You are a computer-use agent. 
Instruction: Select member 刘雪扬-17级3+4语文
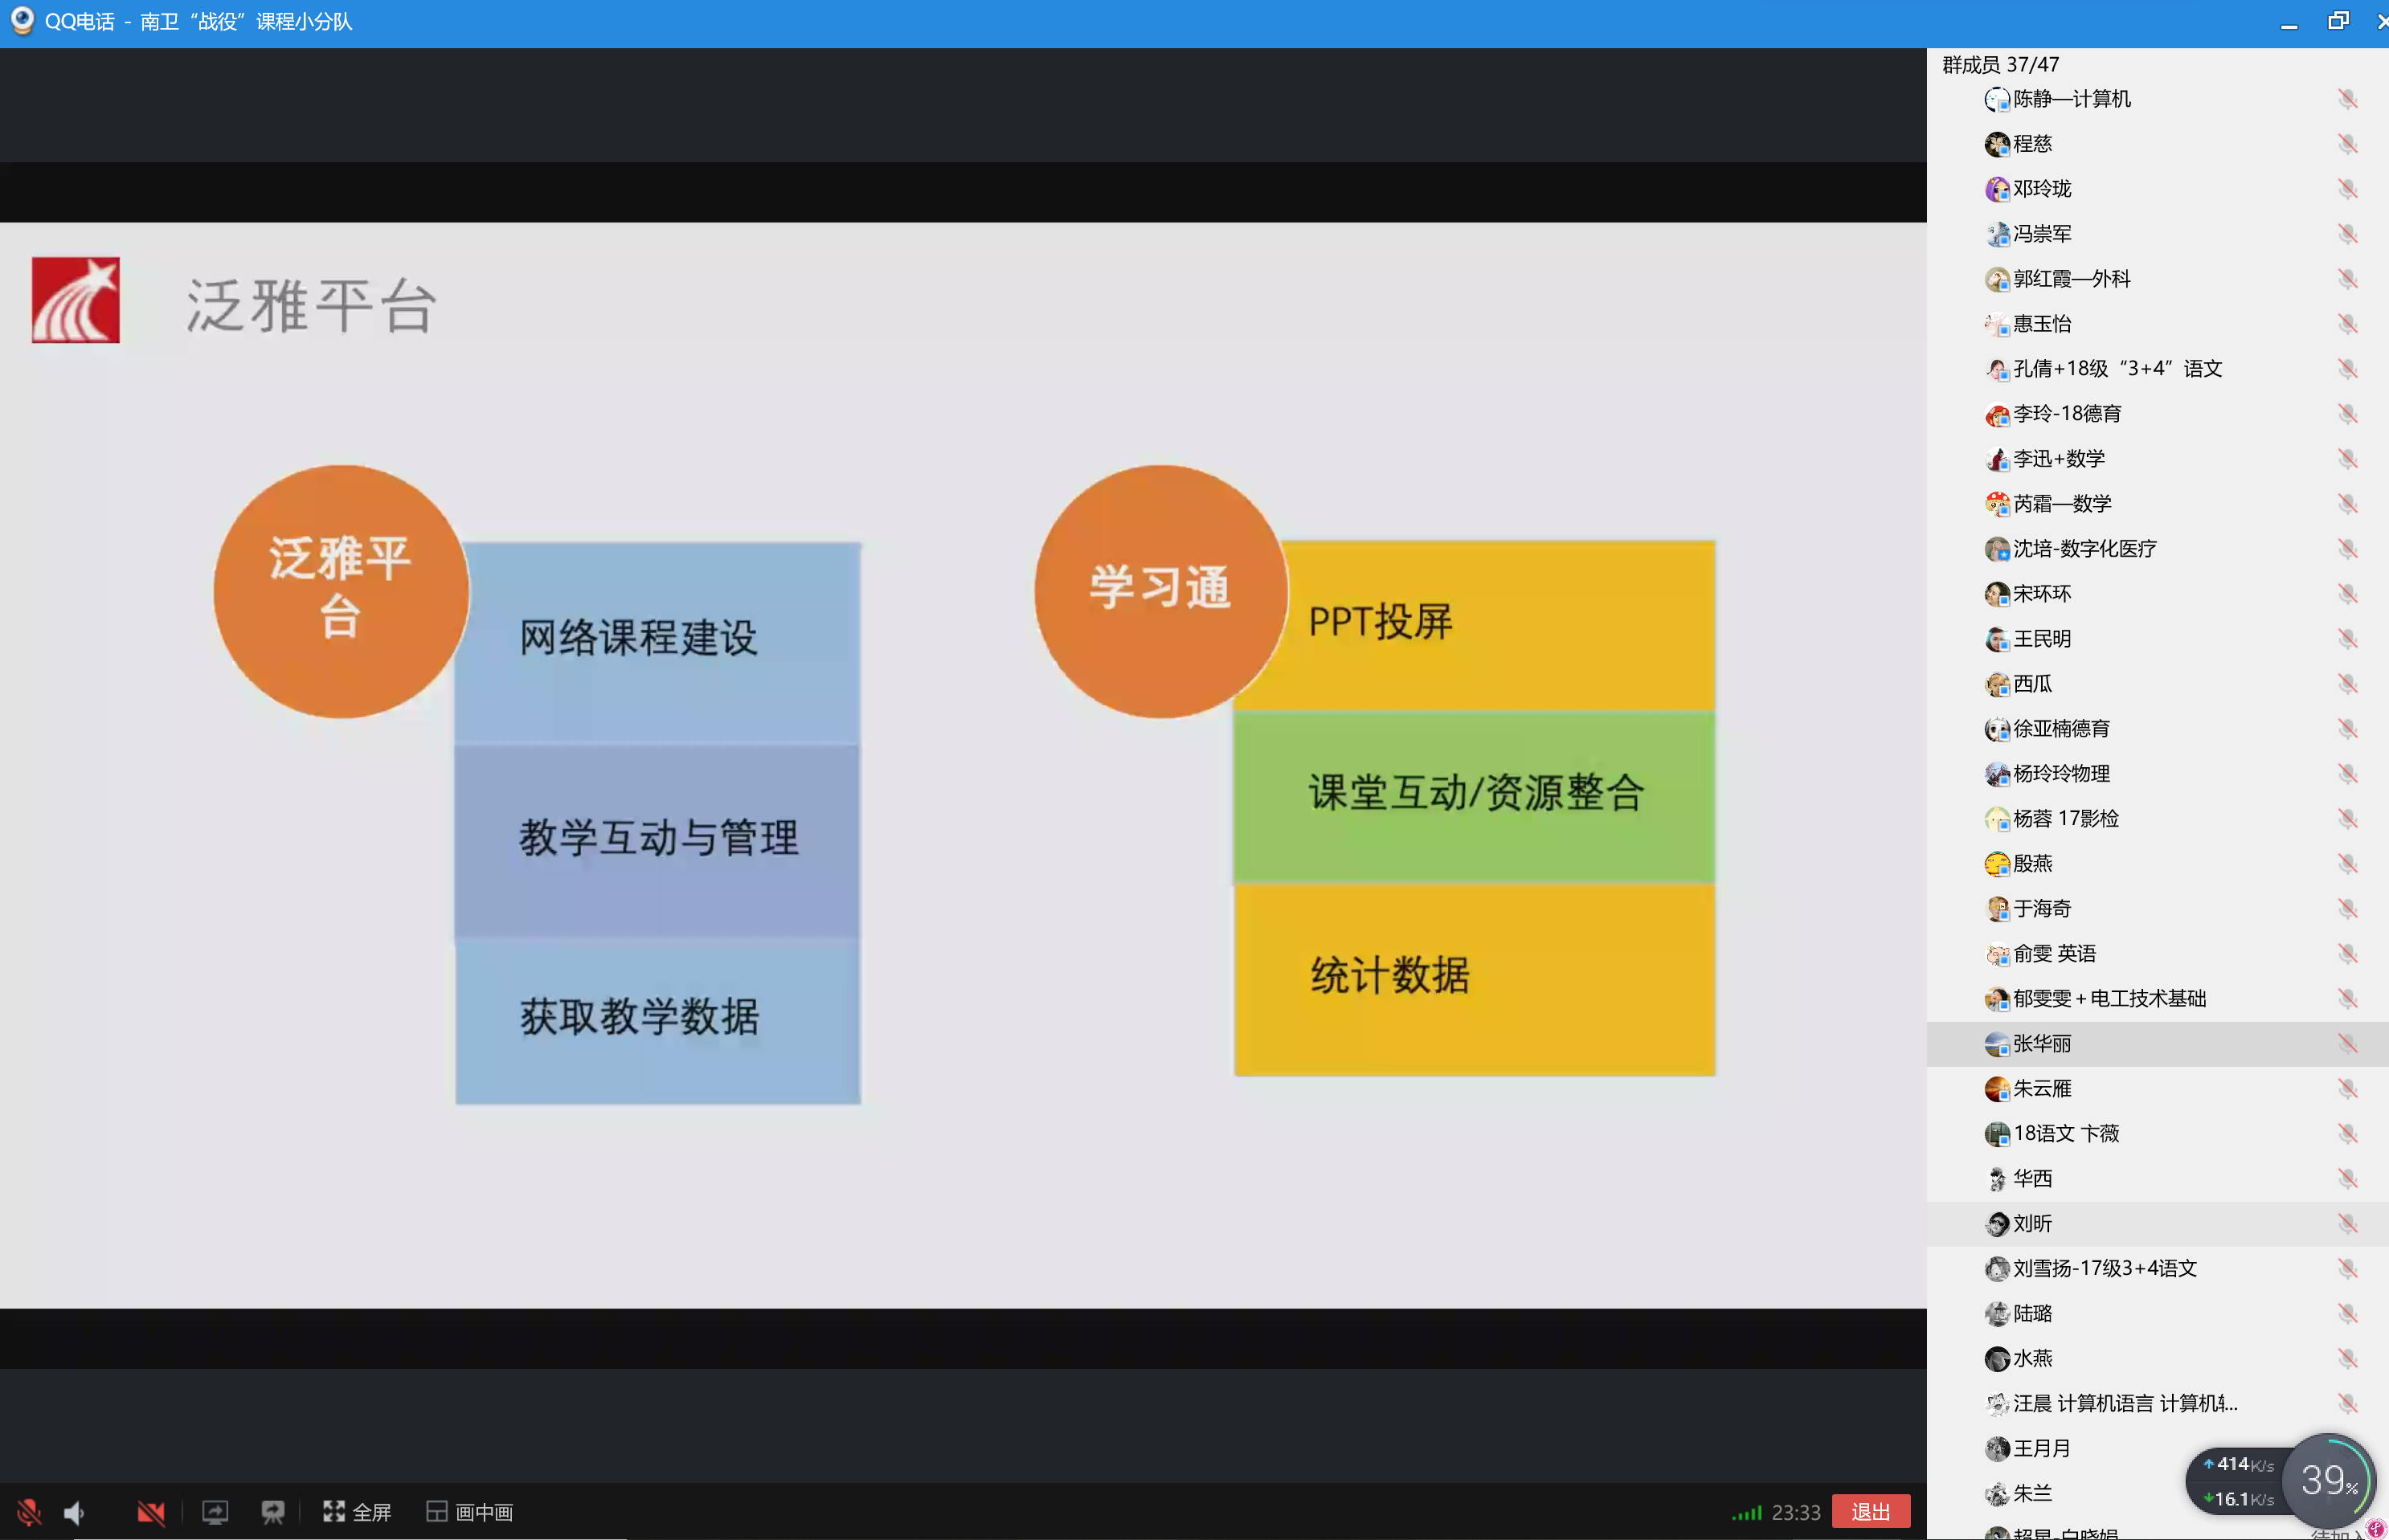pos(2157,1269)
